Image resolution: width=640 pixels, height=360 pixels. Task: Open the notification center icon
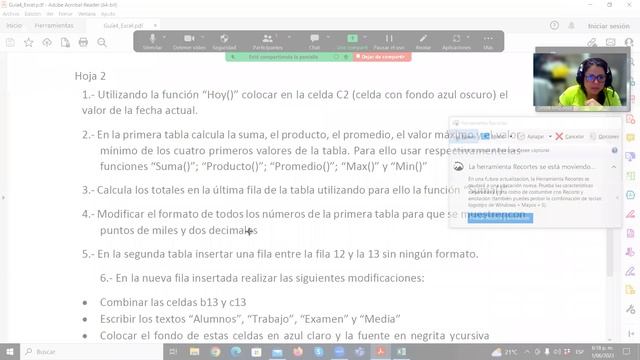pyautogui.click(x=627, y=351)
